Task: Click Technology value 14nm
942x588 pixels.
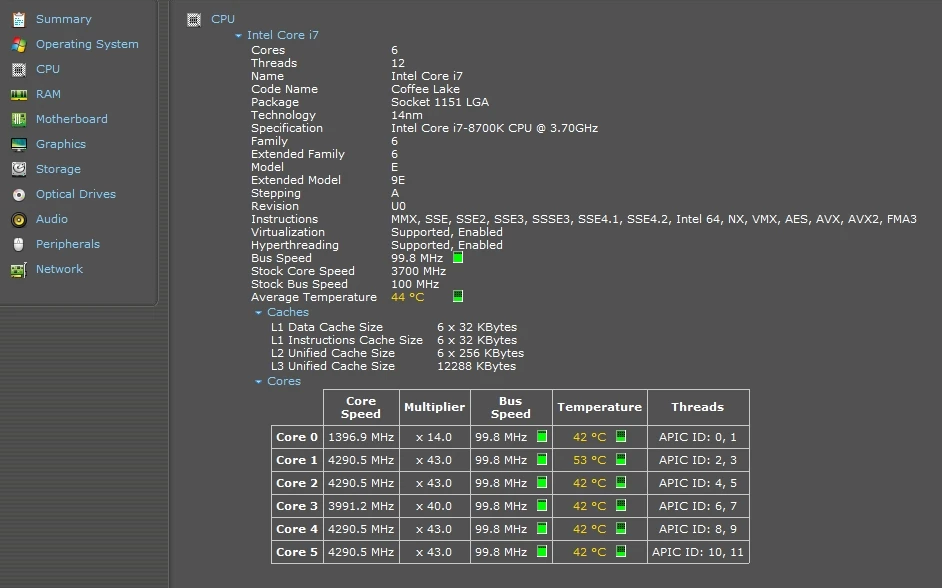Action: coord(407,115)
